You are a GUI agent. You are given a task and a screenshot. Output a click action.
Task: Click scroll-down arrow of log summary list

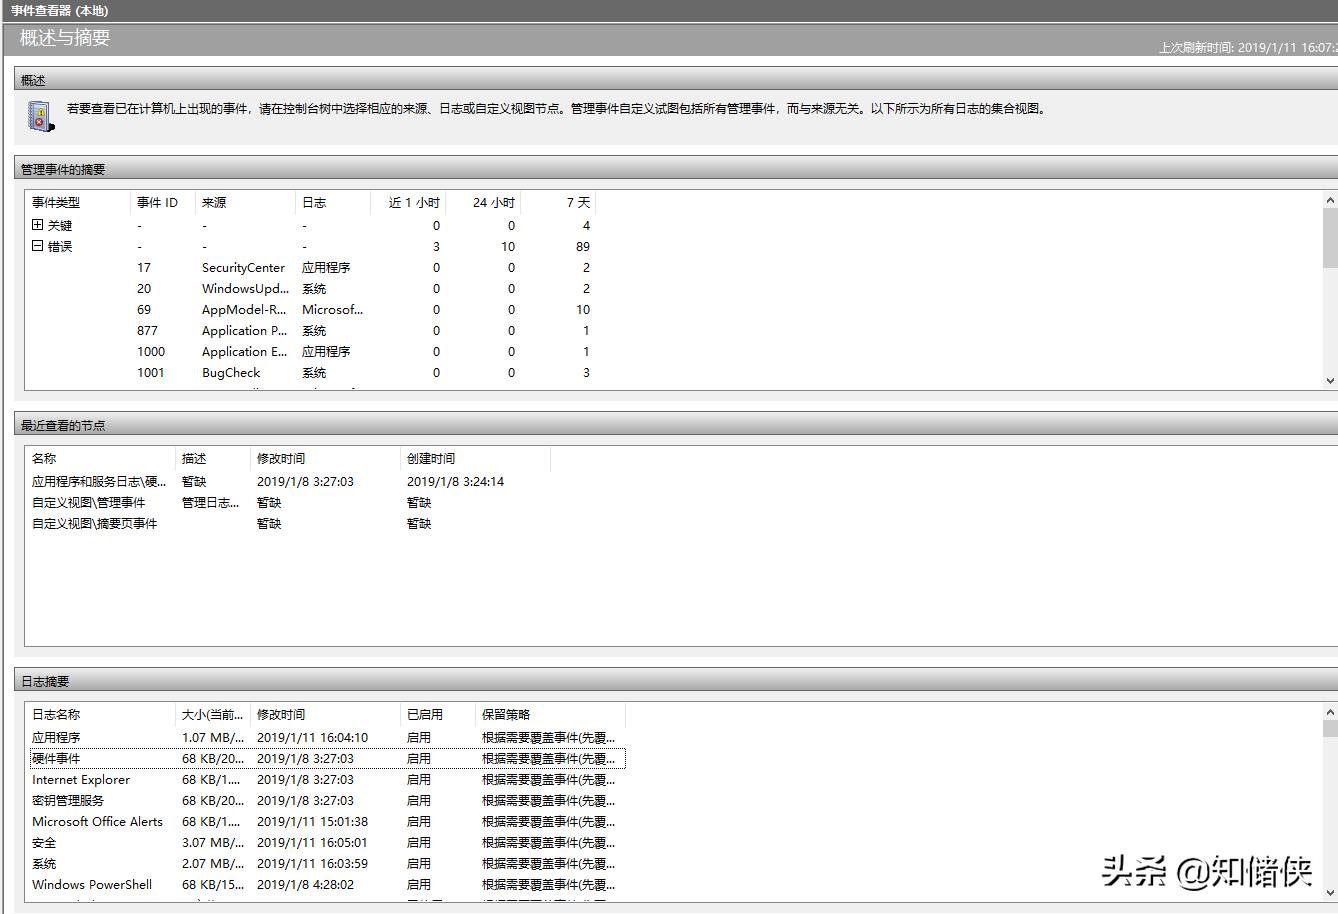(1330, 892)
